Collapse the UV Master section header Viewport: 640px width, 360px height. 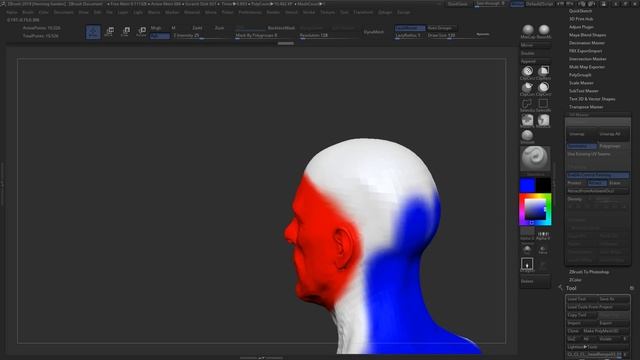[x=579, y=115]
